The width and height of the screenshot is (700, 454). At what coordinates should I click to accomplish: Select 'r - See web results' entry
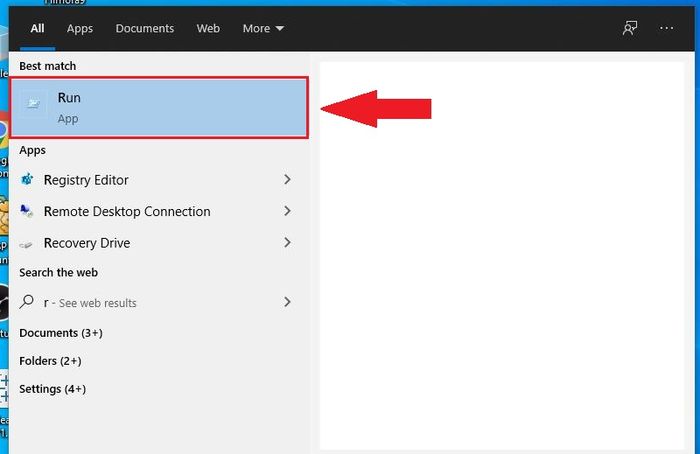click(x=159, y=302)
